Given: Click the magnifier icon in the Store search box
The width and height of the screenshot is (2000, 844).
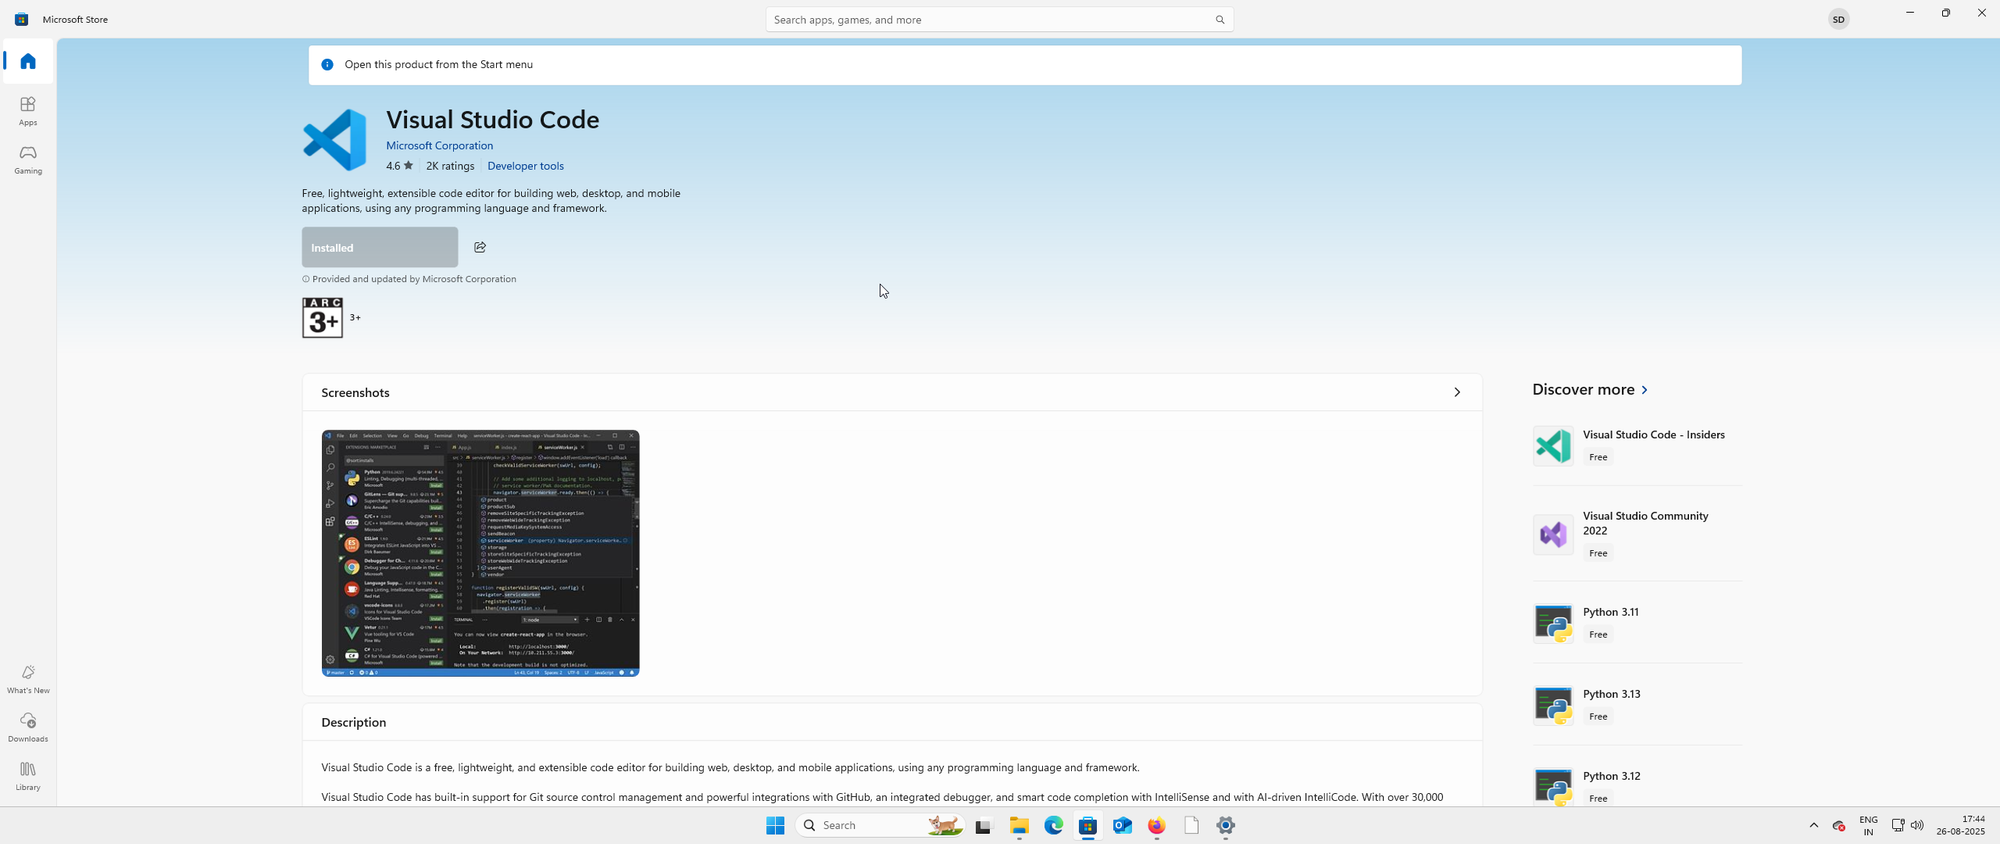Looking at the screenshot, I should coord(1219,19).
